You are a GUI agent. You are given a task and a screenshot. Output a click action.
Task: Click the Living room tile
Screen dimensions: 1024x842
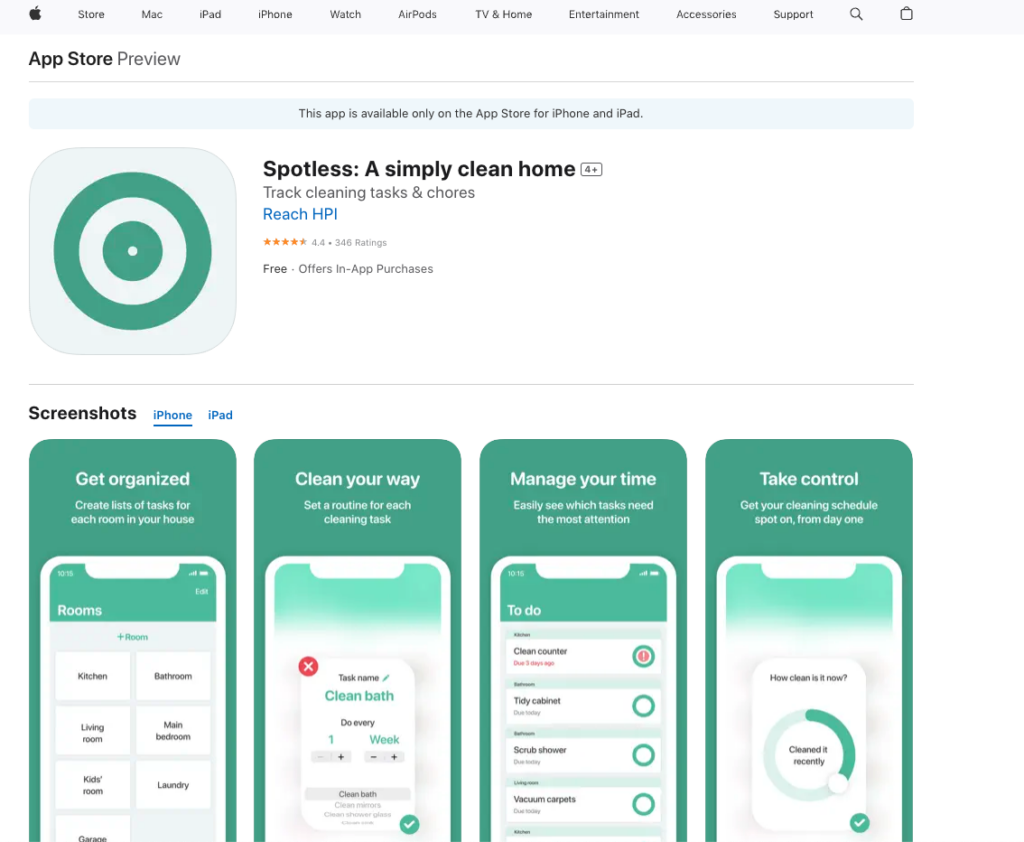coord(93,732)
